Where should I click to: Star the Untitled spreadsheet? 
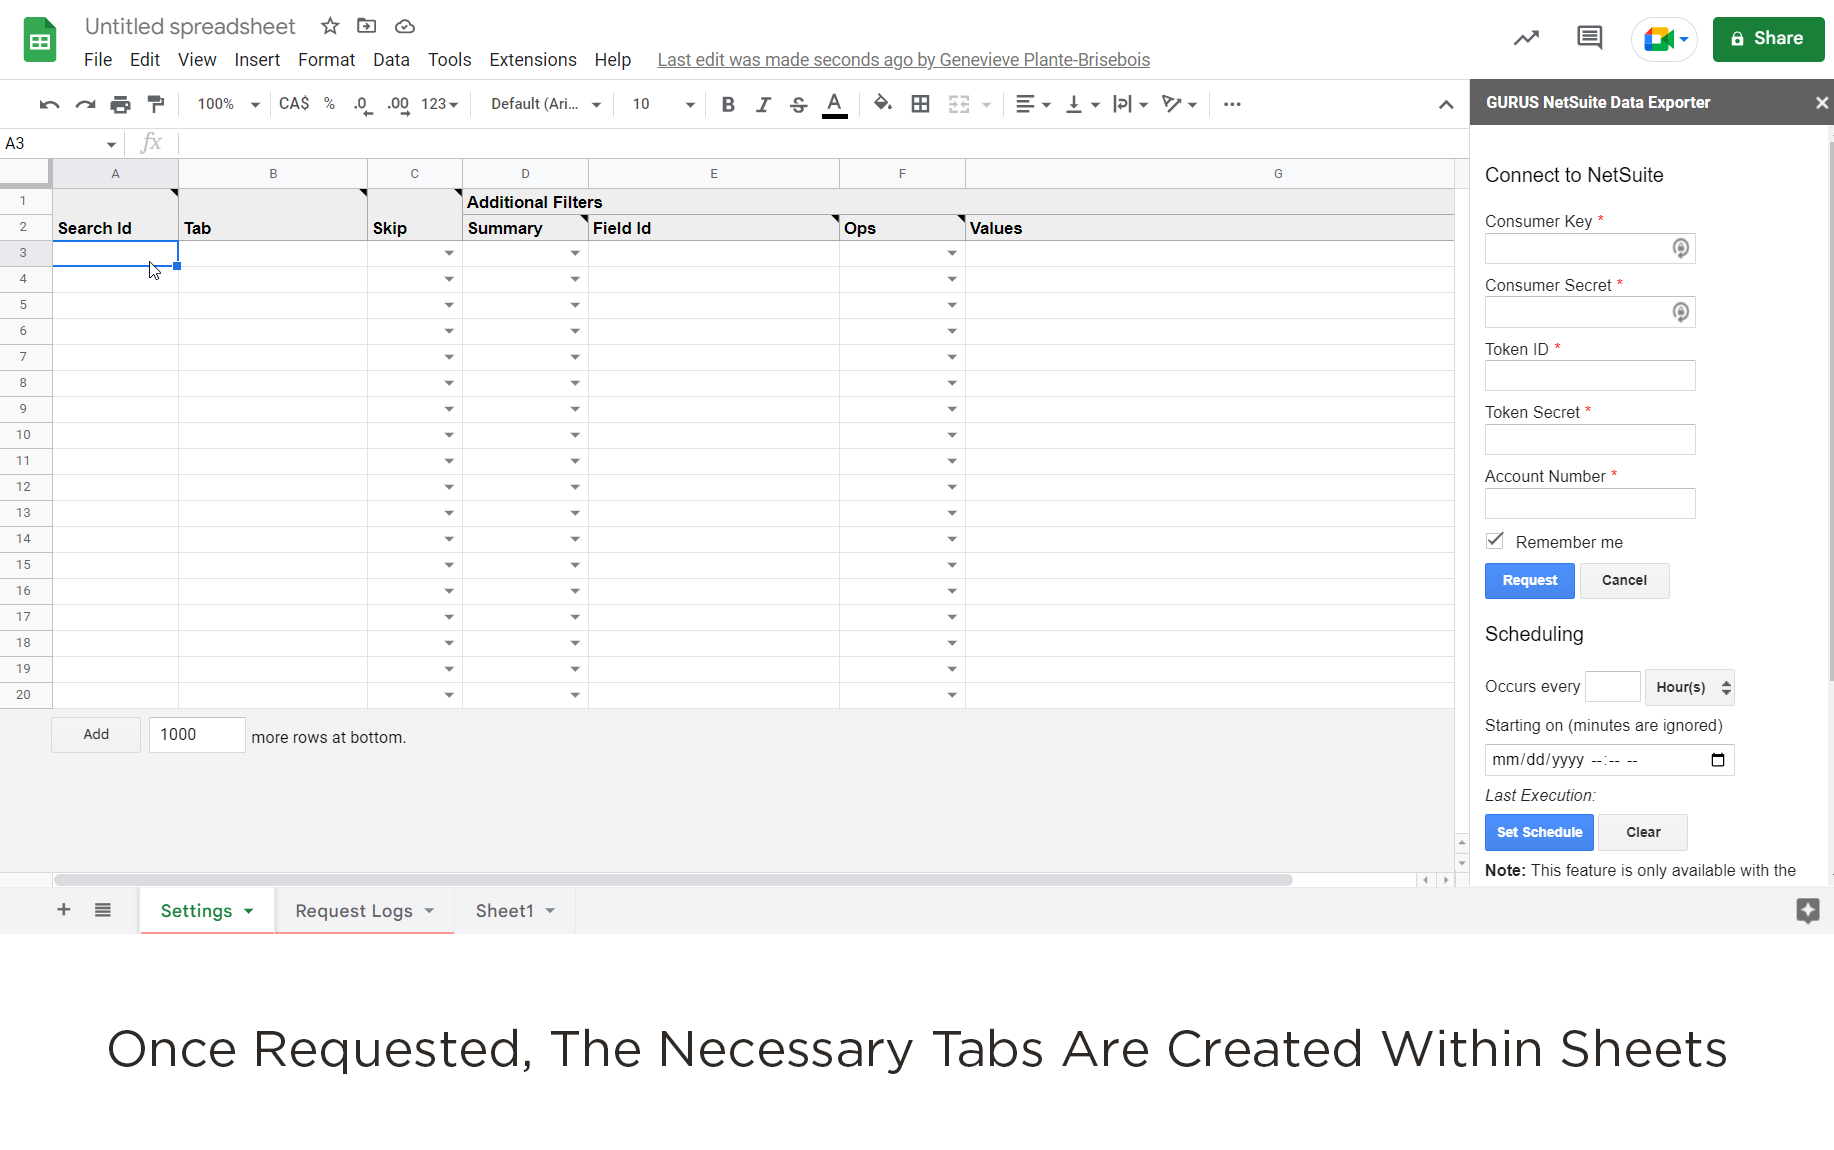(330, 26)
